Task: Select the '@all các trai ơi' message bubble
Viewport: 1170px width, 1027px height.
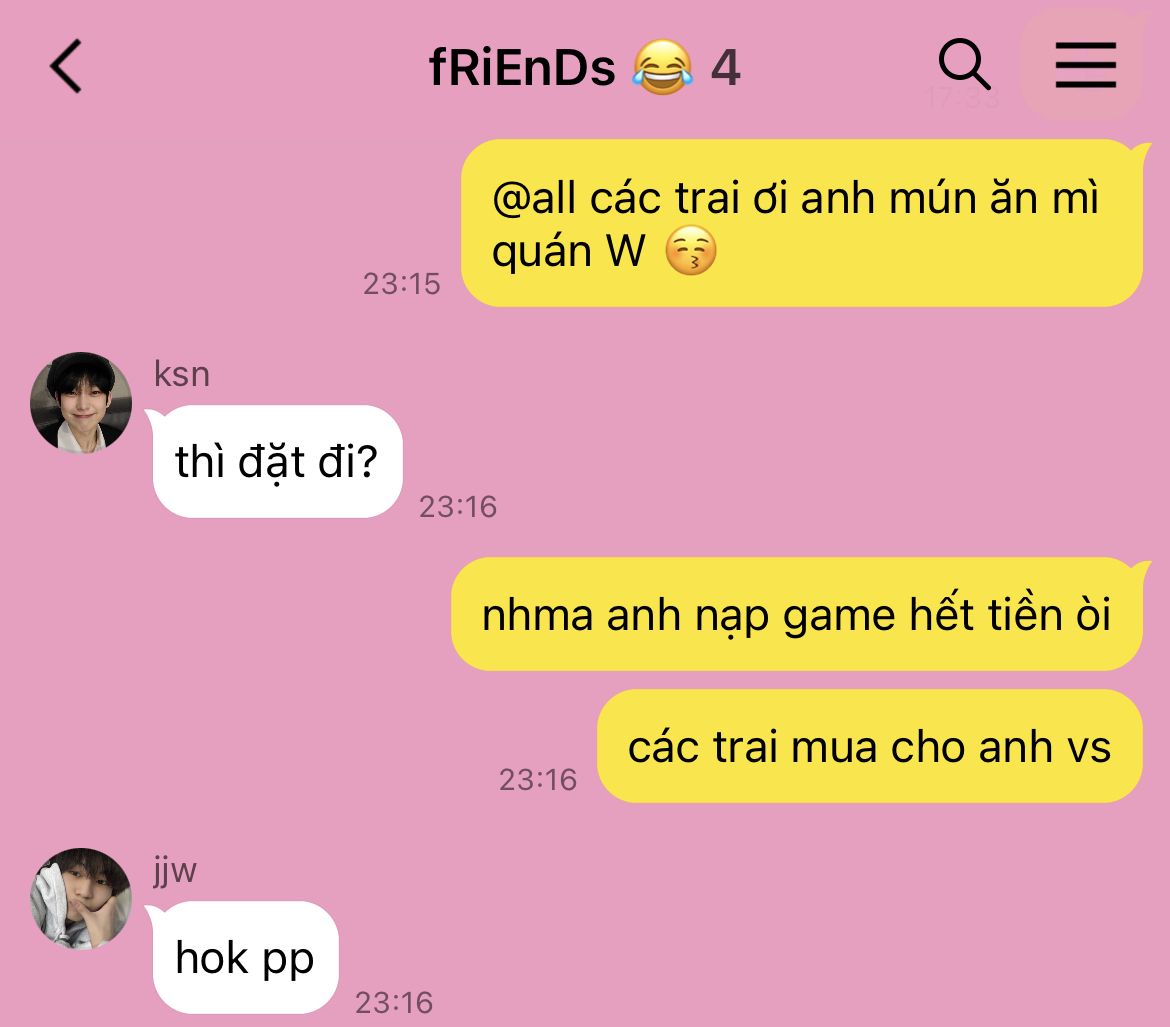Action: tap(803, 223)
